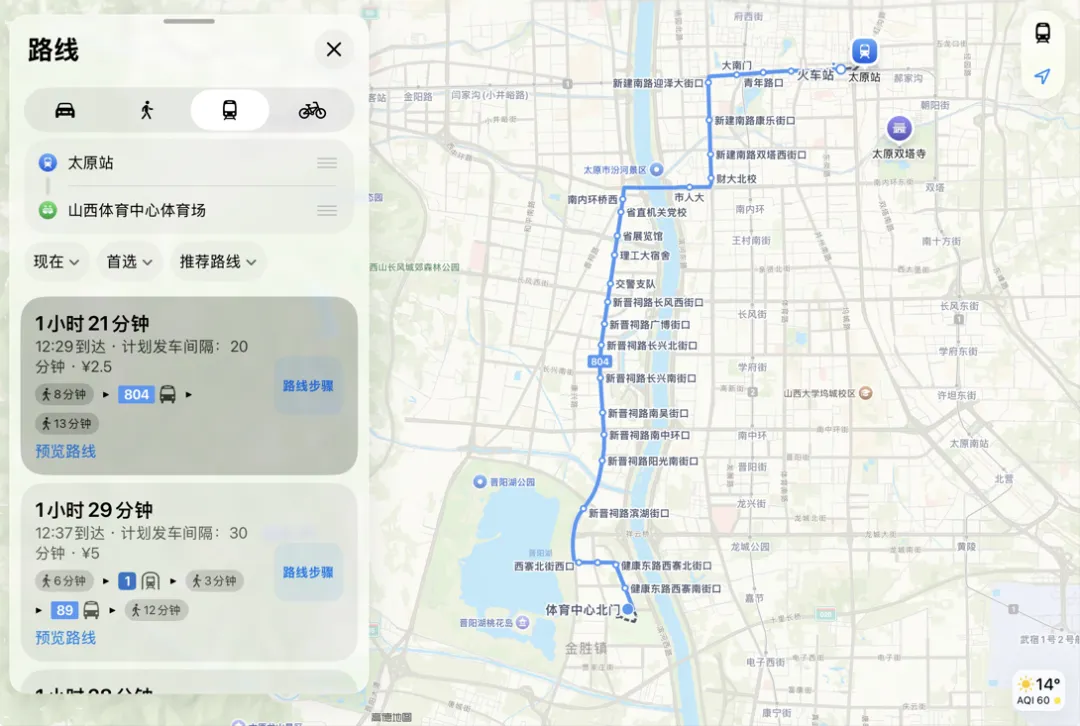The height and width of the screenshot is (726, 1080).
Task: Click the 火车站 bus stop on map
Action: click(815, 75)
